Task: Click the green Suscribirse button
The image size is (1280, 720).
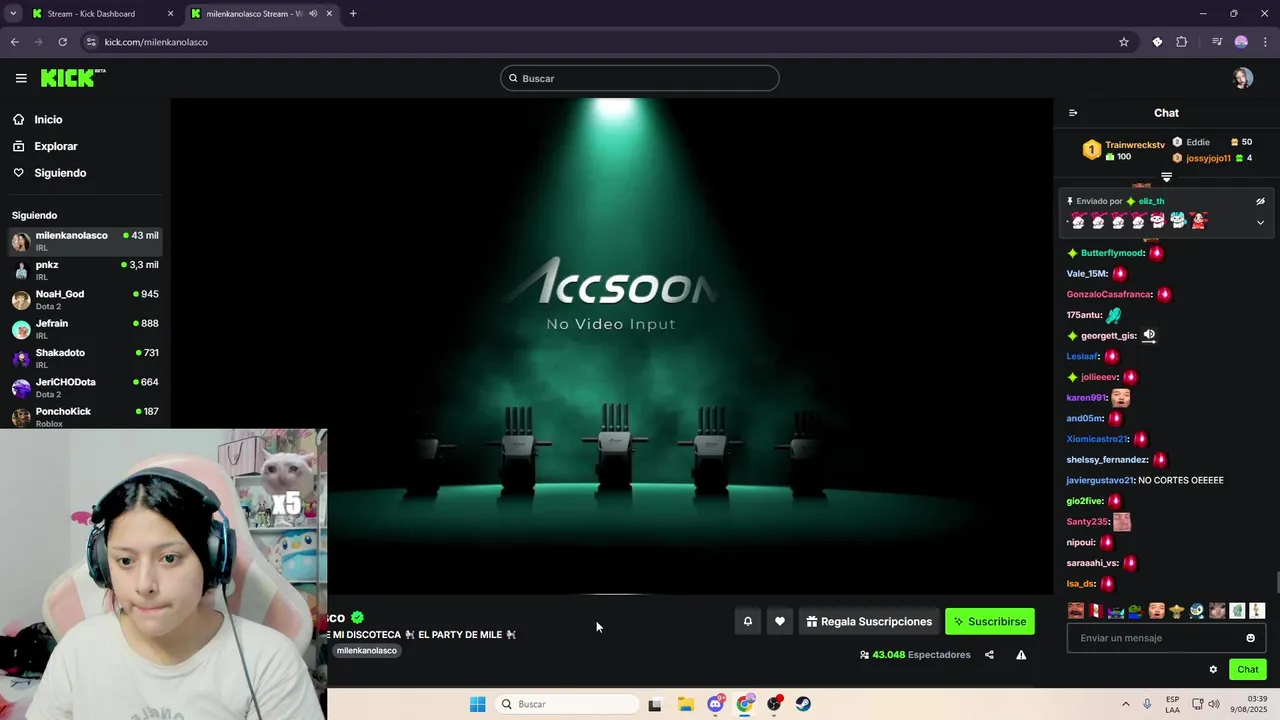Action: pyautogui.click(x=990, y=621)
